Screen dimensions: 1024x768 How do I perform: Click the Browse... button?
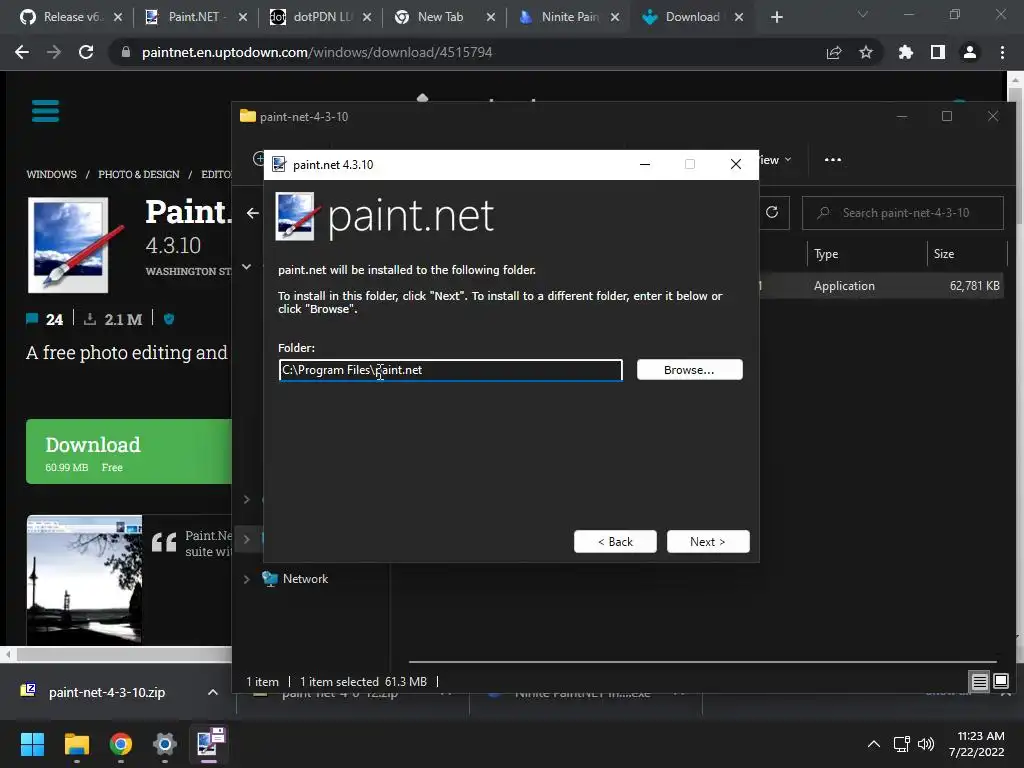click(x=690, y=370)
